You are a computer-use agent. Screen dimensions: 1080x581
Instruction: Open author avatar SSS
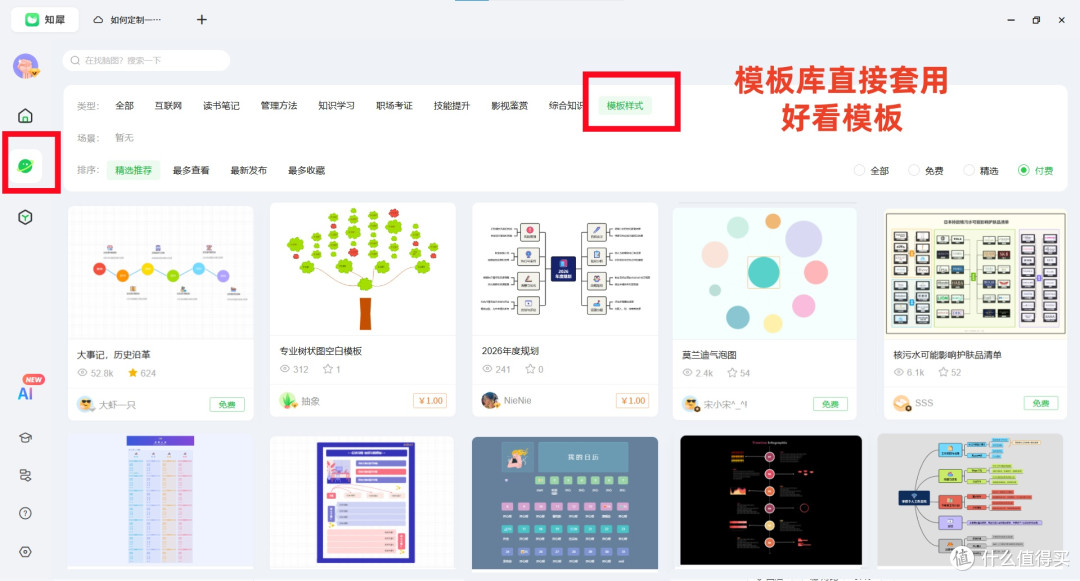point(902,403)
